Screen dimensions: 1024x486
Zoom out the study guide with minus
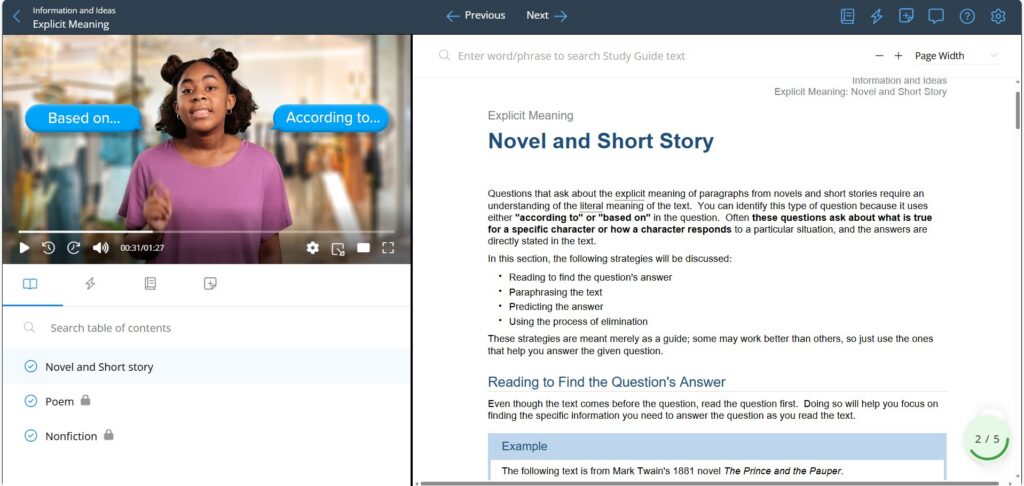coord(880,56)
